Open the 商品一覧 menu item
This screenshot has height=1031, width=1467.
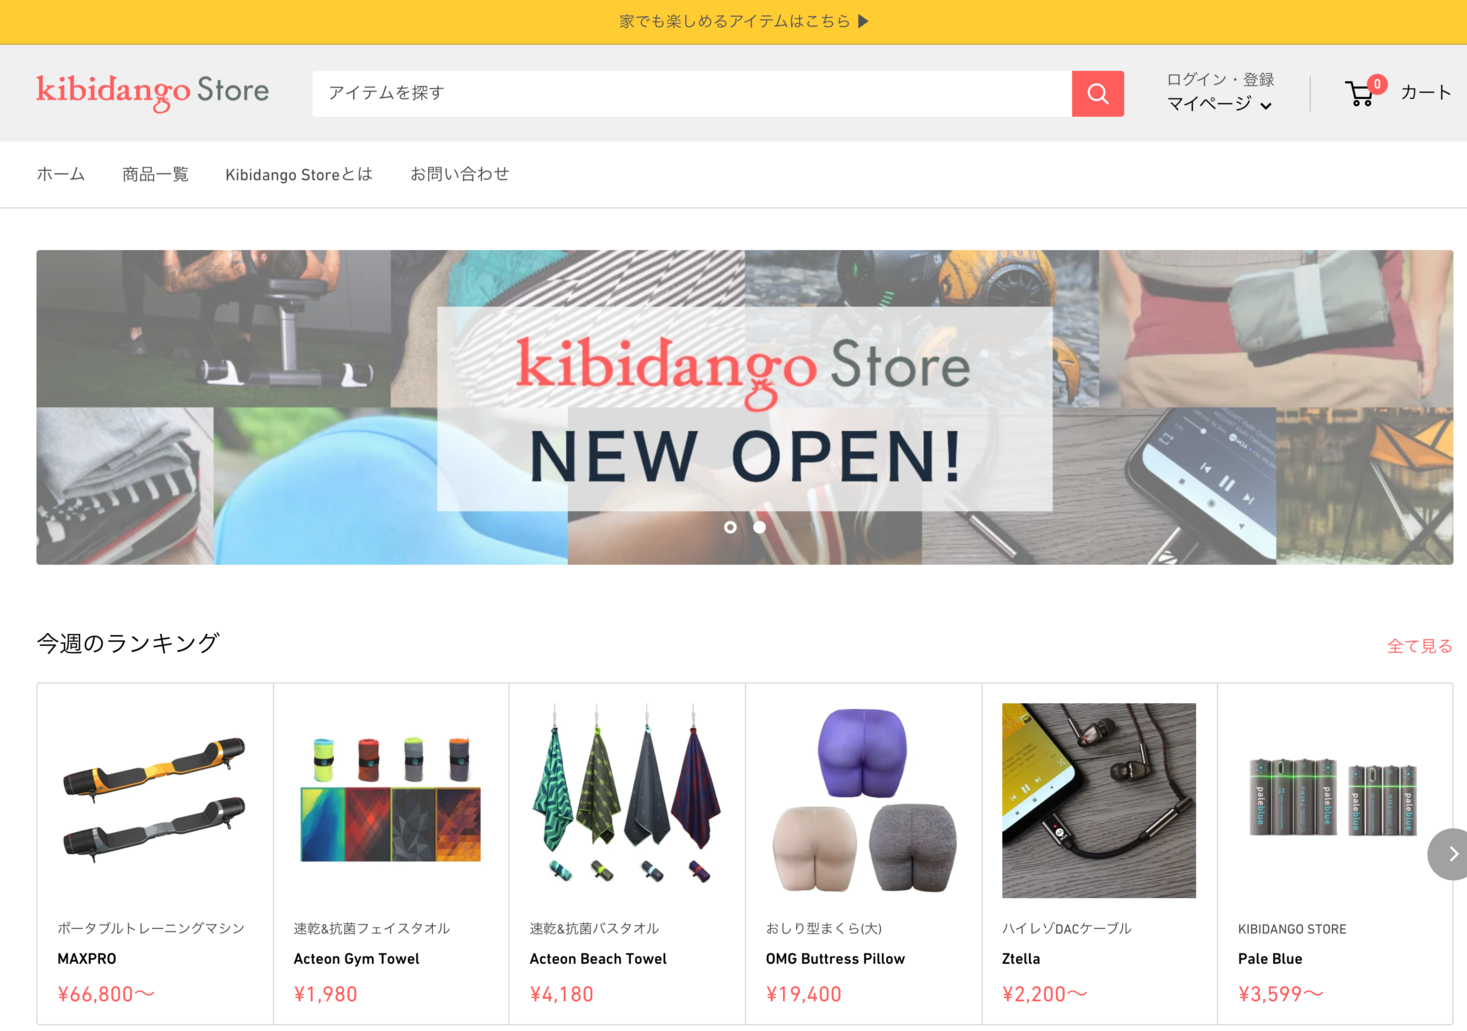click(155, 174)
